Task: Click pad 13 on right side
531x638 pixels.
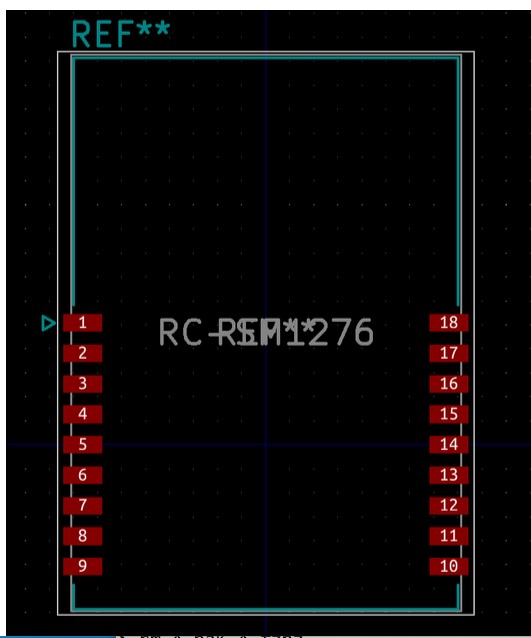Action: (x=449, y=475)
